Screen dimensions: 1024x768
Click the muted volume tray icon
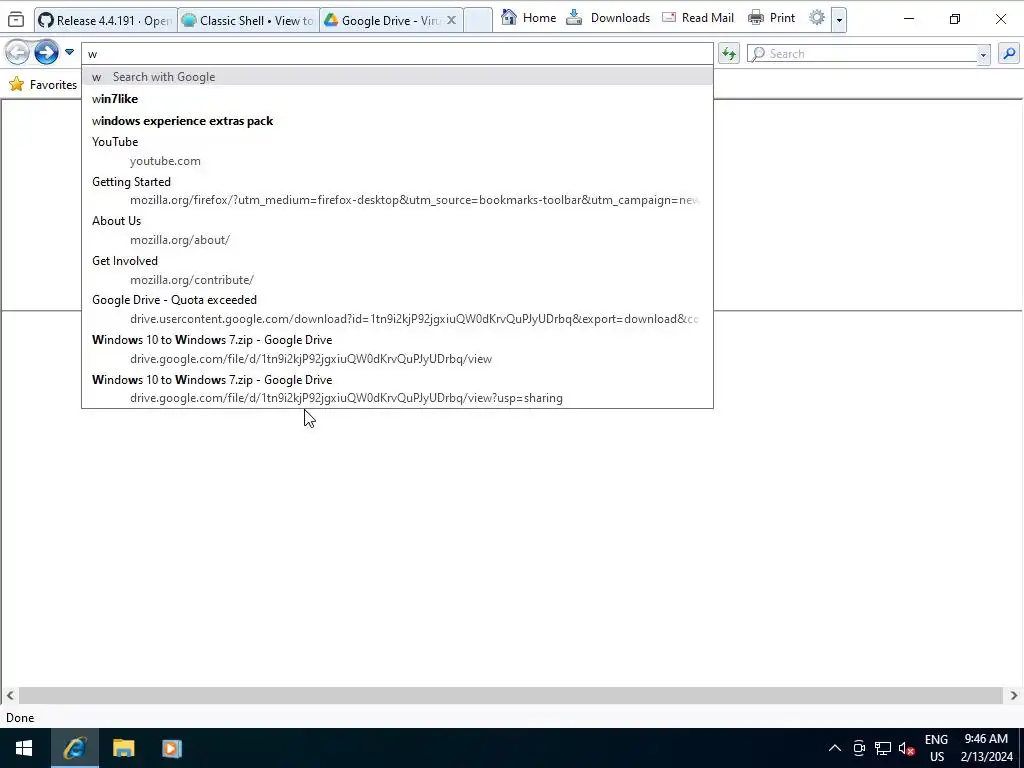[906, 748]
